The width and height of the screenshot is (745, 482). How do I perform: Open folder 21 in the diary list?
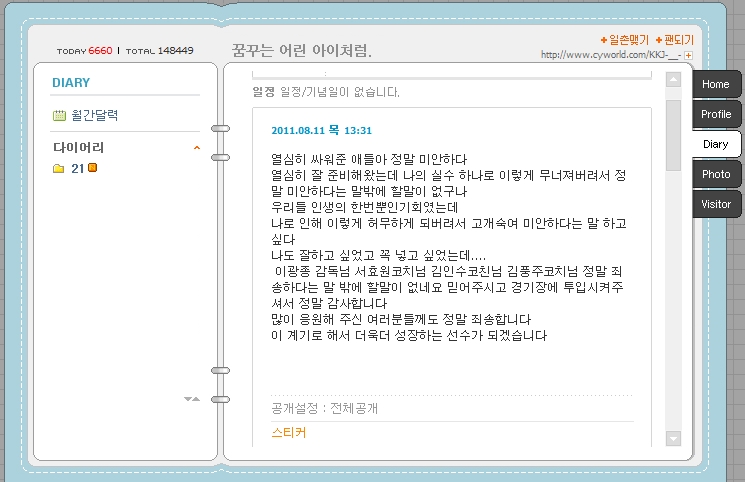click(x=77, y=168)
